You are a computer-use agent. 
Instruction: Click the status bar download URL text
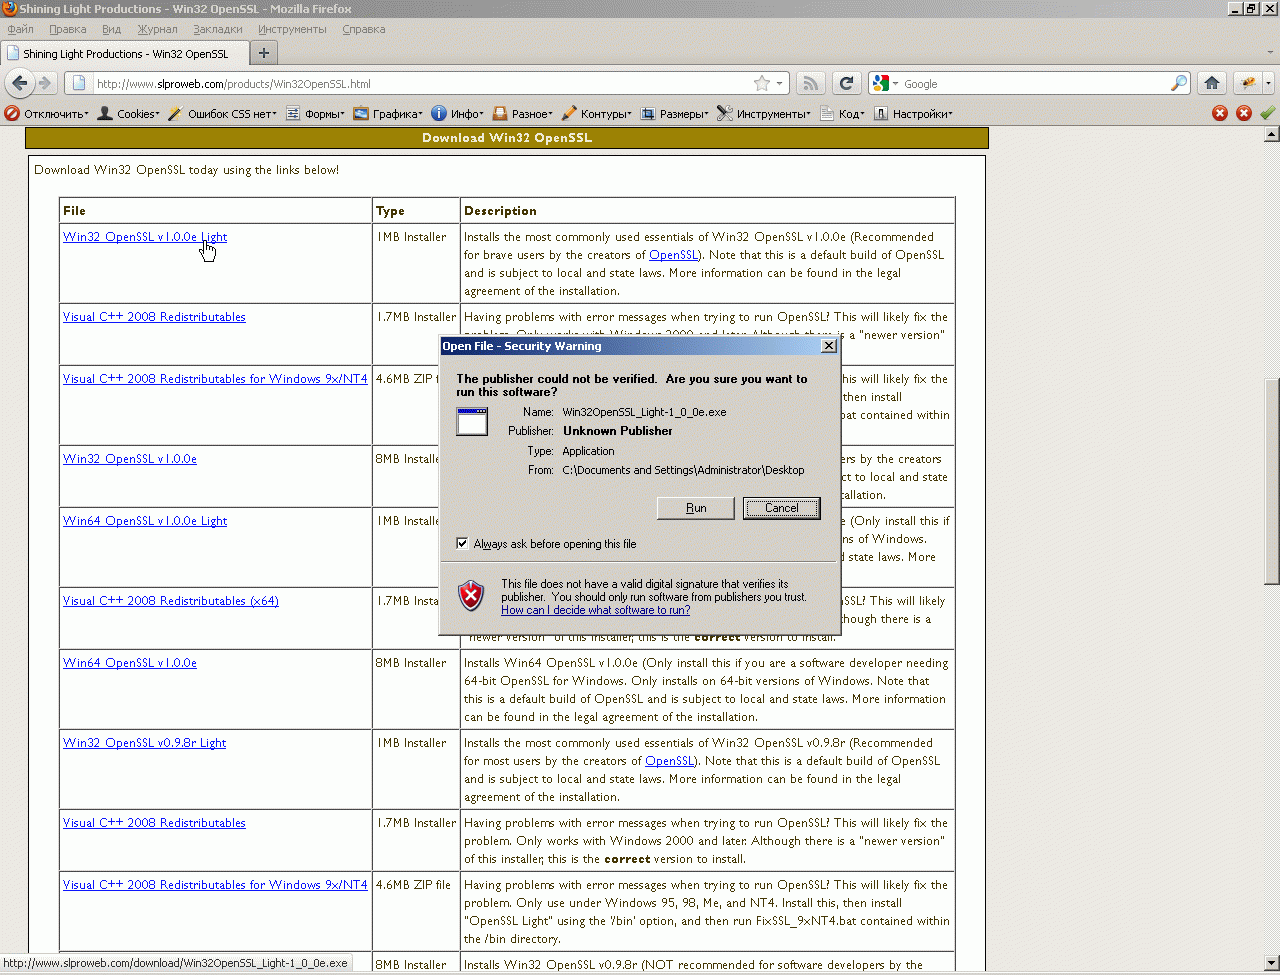pyautogui.click(x=176, y=963)
